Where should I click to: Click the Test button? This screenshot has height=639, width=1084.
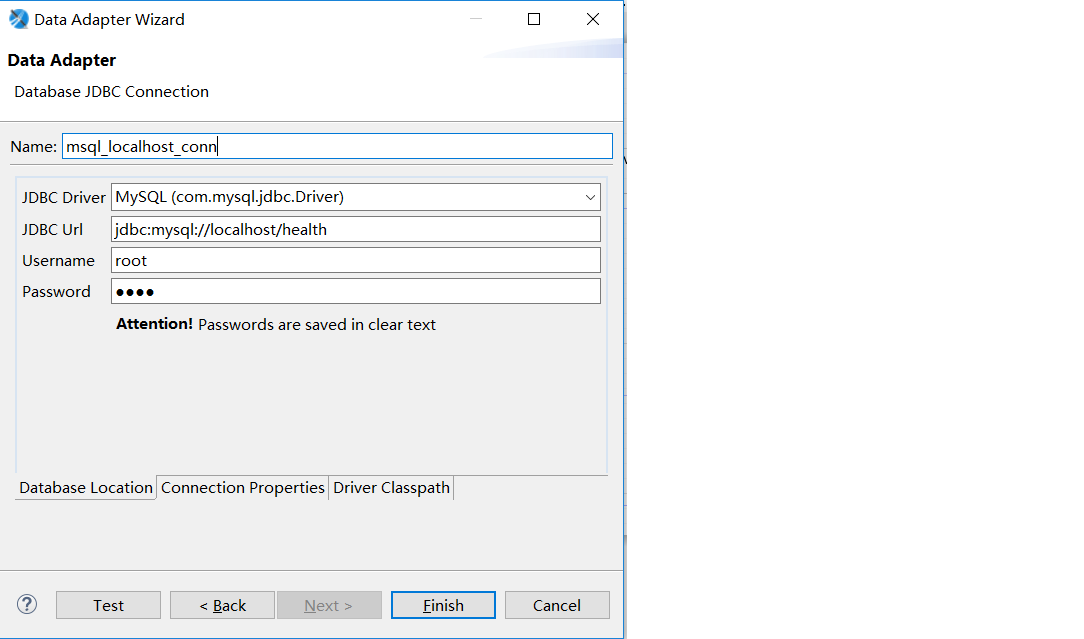point(109,605)
